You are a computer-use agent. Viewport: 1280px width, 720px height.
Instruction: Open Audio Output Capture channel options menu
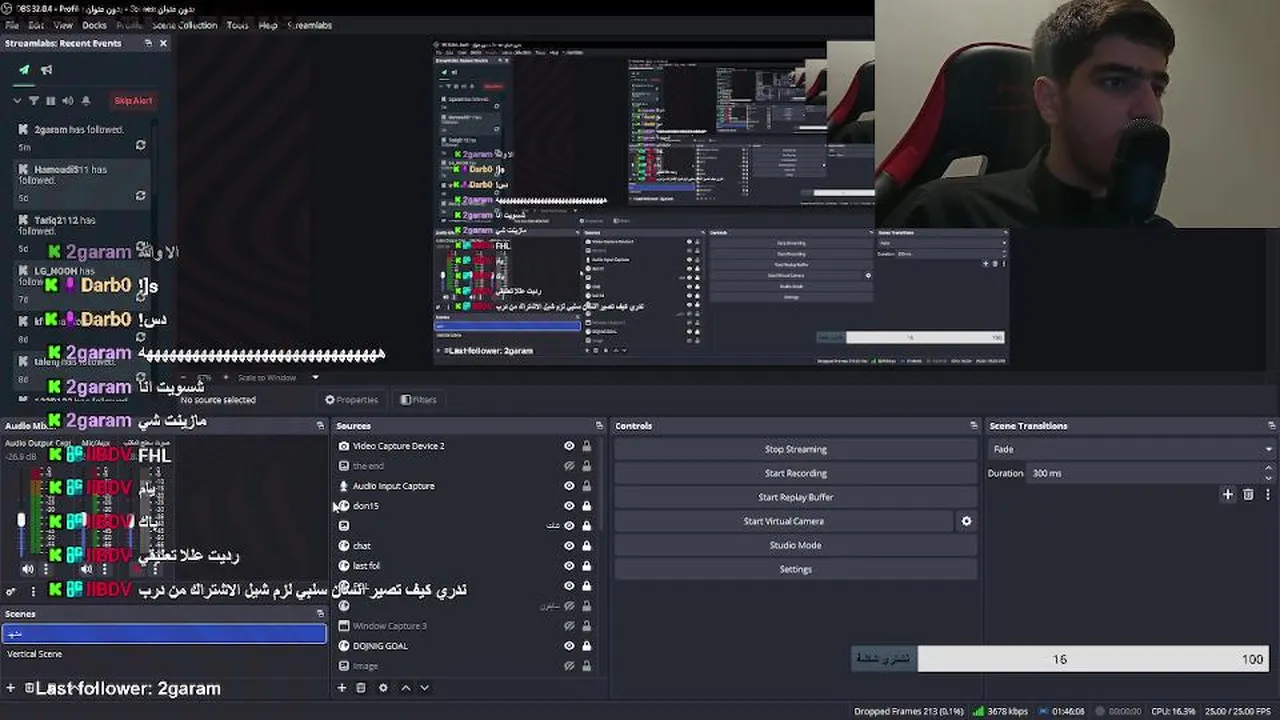coord(45,569)
